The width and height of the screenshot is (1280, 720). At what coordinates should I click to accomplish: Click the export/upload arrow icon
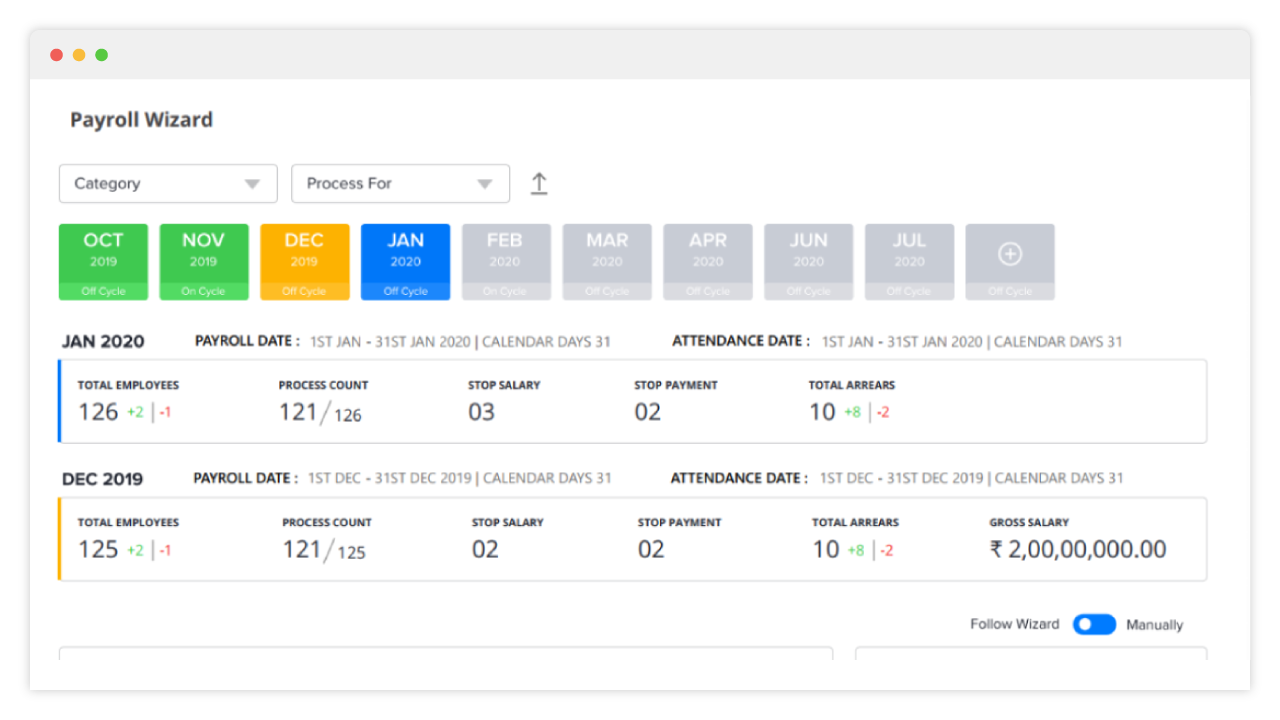pyautogui.click(x=539, y=183)
